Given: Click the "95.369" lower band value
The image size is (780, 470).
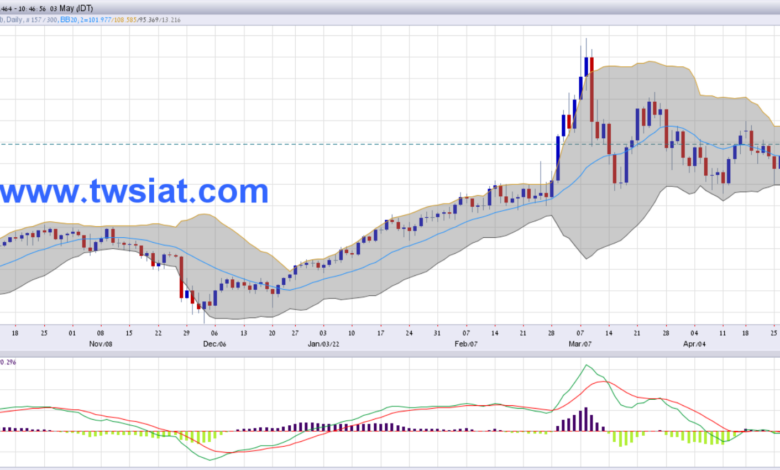Looking at the screenshot, I should coord(148,20).
